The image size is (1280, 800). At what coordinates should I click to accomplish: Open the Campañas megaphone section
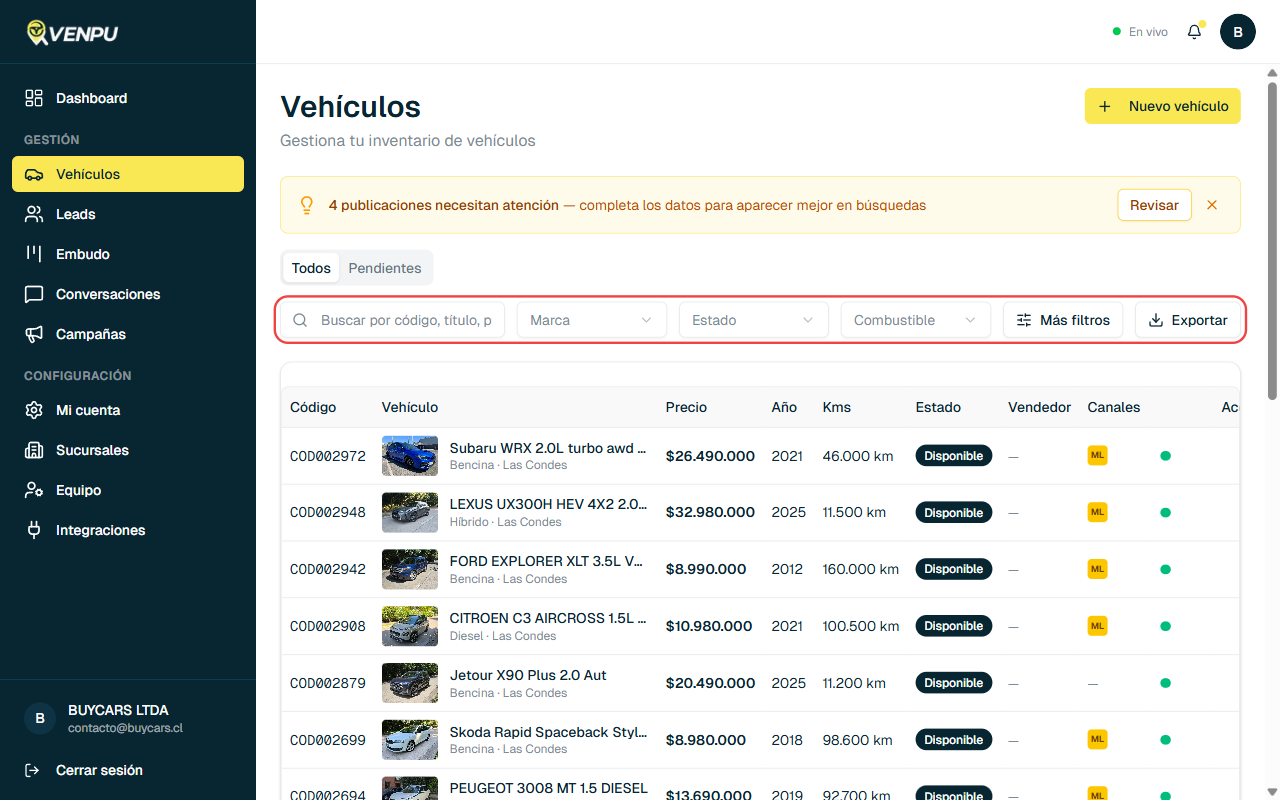91,334
